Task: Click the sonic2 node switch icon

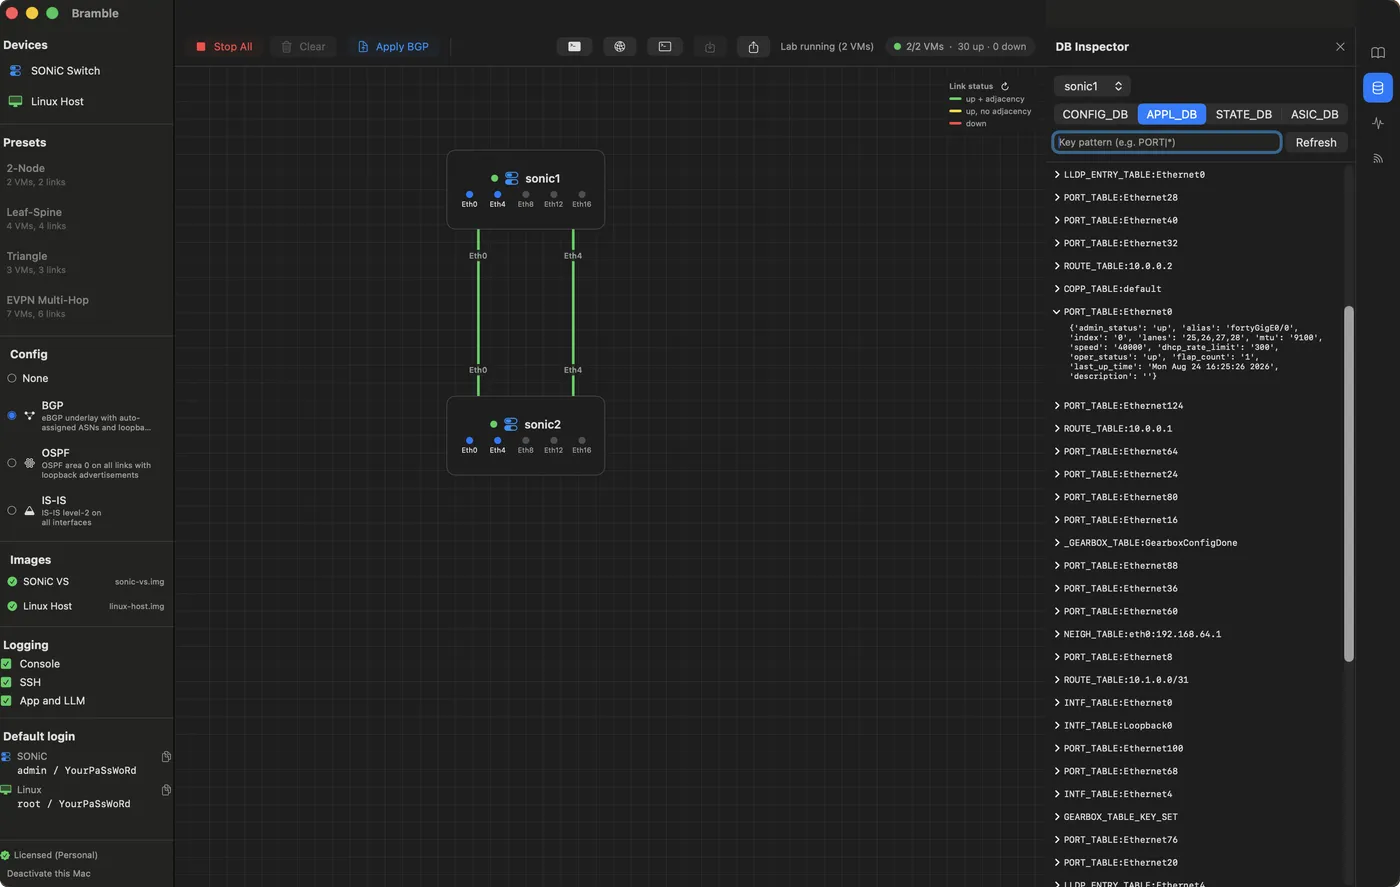Action: [510, 424]
